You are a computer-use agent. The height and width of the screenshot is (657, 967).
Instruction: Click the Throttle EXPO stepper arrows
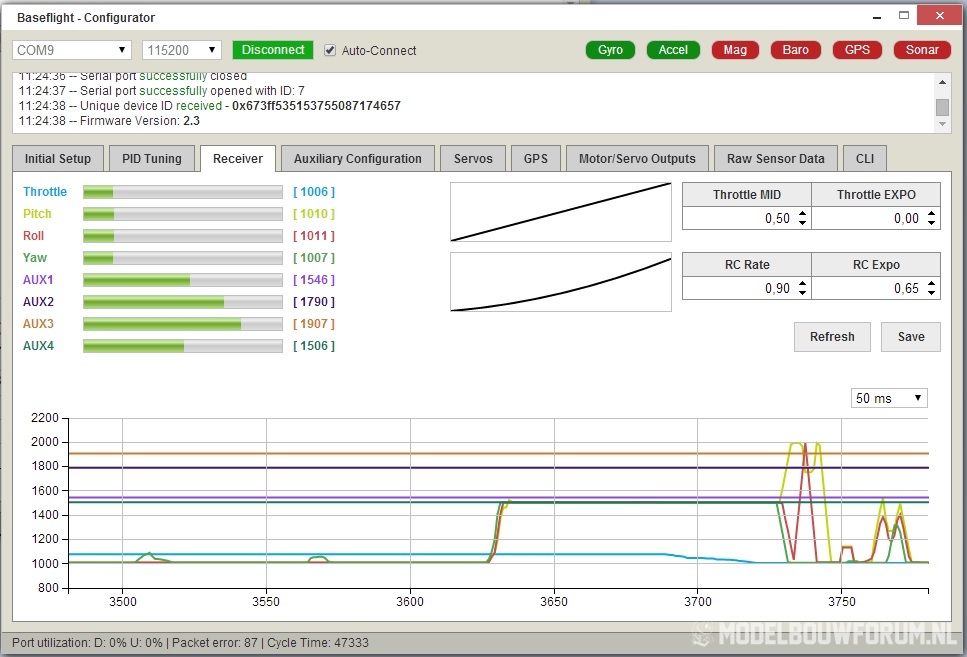click(931, 218)
